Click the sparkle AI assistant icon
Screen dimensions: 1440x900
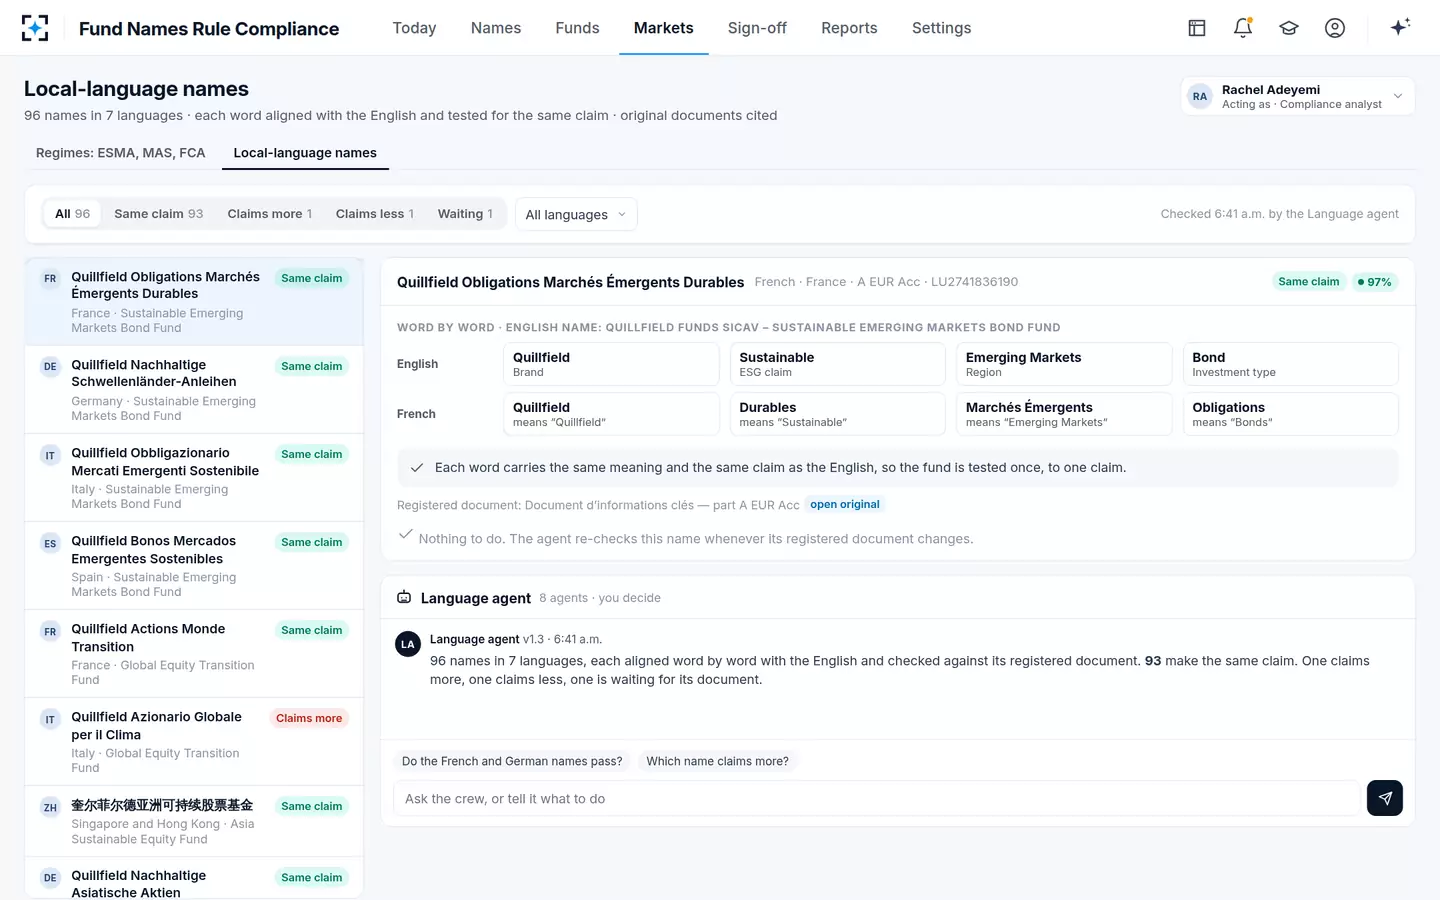1400,27
